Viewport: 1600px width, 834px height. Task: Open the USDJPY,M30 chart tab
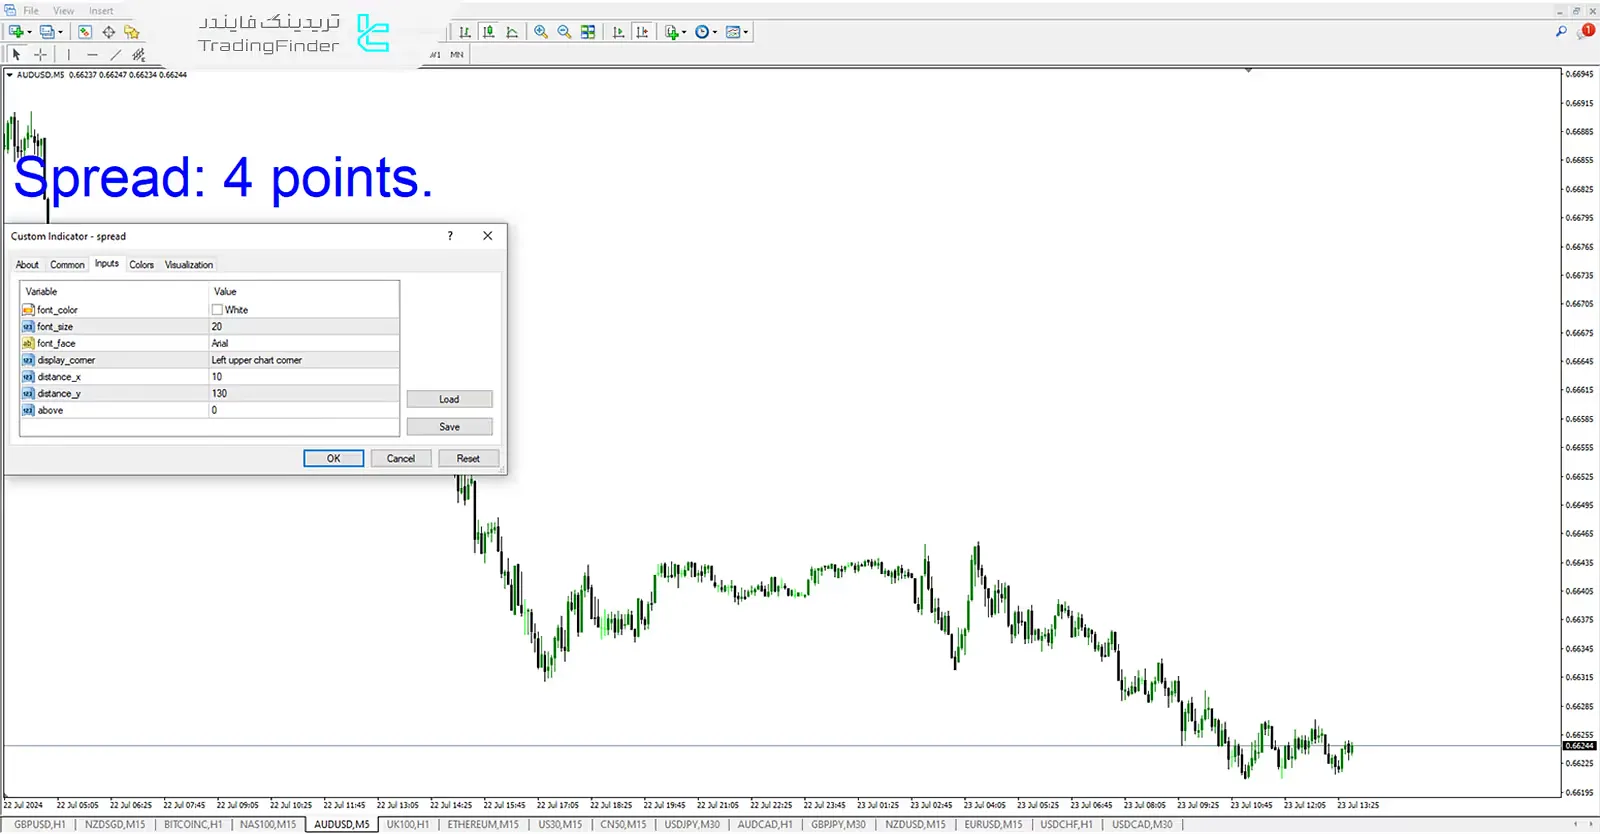tap(692, 825)
